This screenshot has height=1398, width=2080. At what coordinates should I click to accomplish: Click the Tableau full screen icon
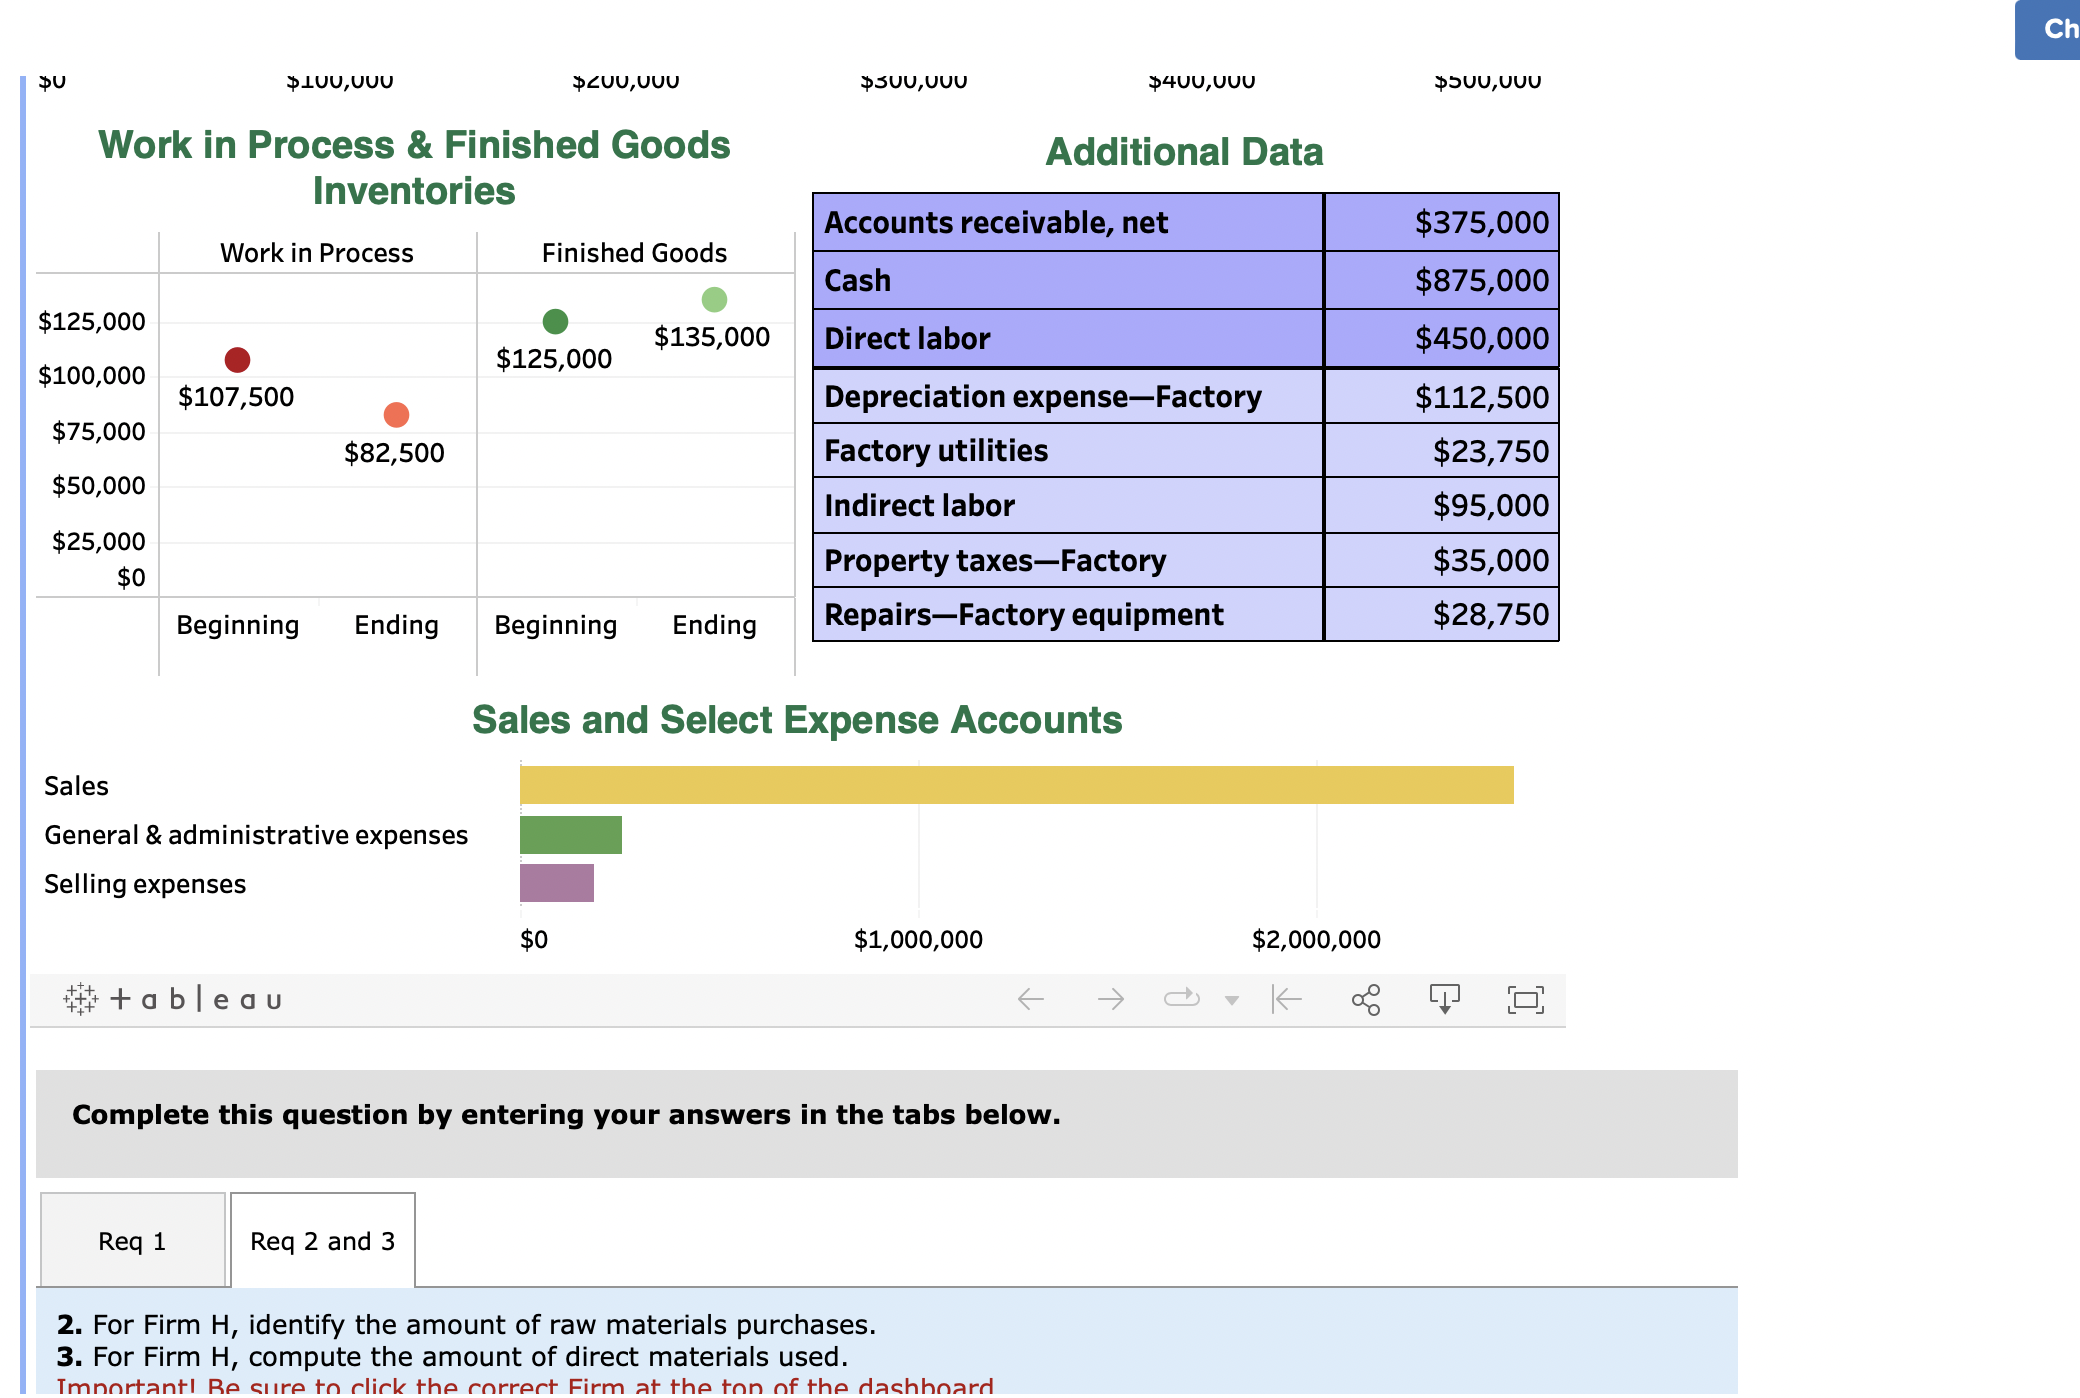click(1525, 999)
